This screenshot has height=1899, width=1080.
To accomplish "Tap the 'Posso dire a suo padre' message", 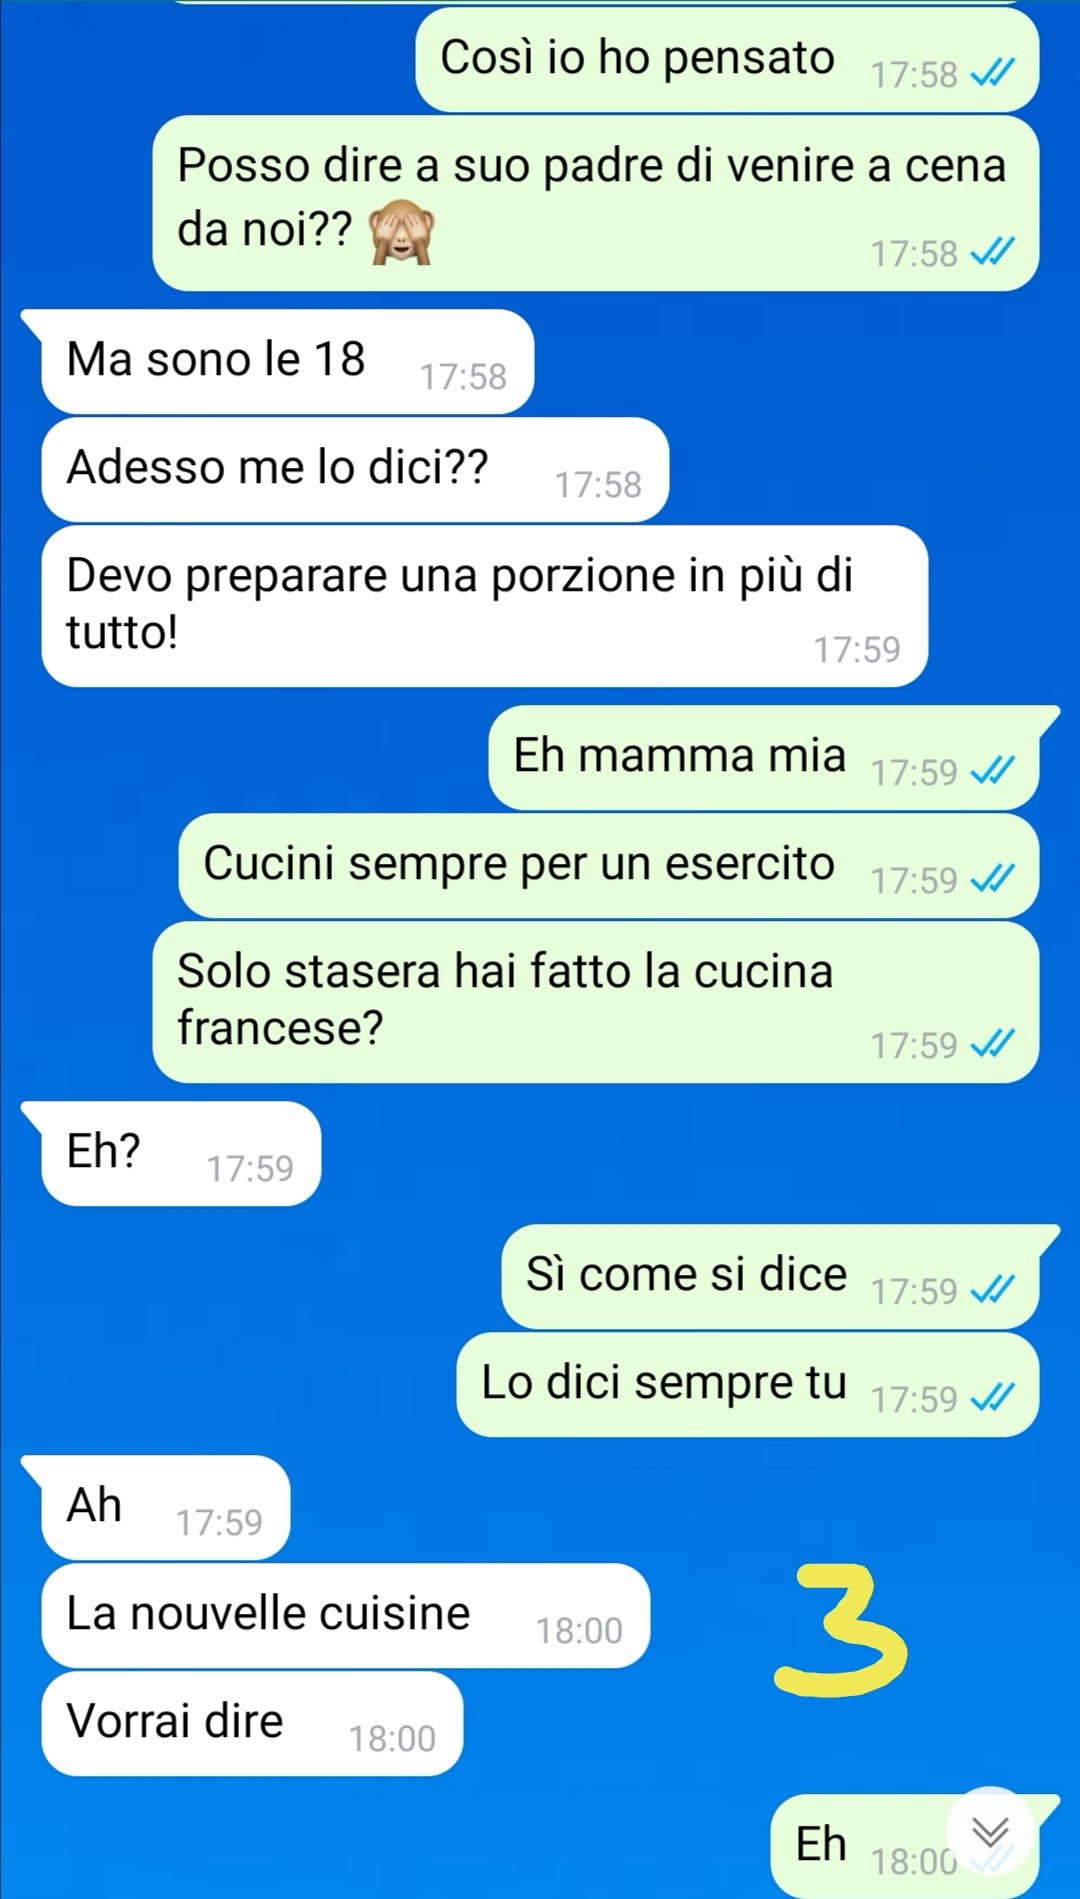I will pyautogui.click(x=596, y=203).
